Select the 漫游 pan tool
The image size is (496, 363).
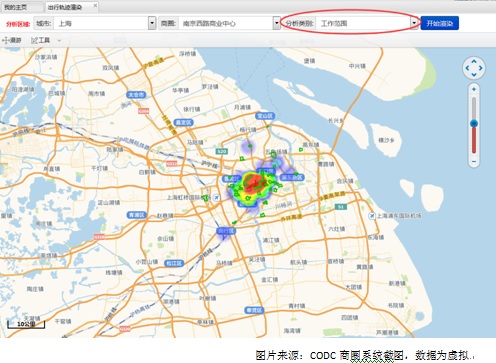[12, 40]
